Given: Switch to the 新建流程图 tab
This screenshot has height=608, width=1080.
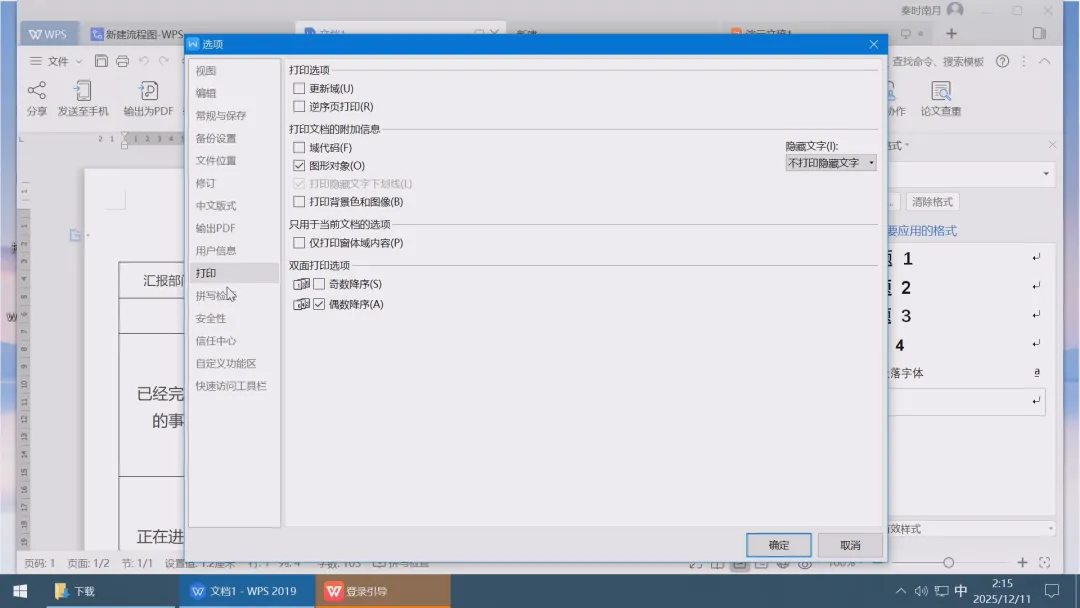Looking at the screenshot, I should pyautogui.click(x=137, y=34).
